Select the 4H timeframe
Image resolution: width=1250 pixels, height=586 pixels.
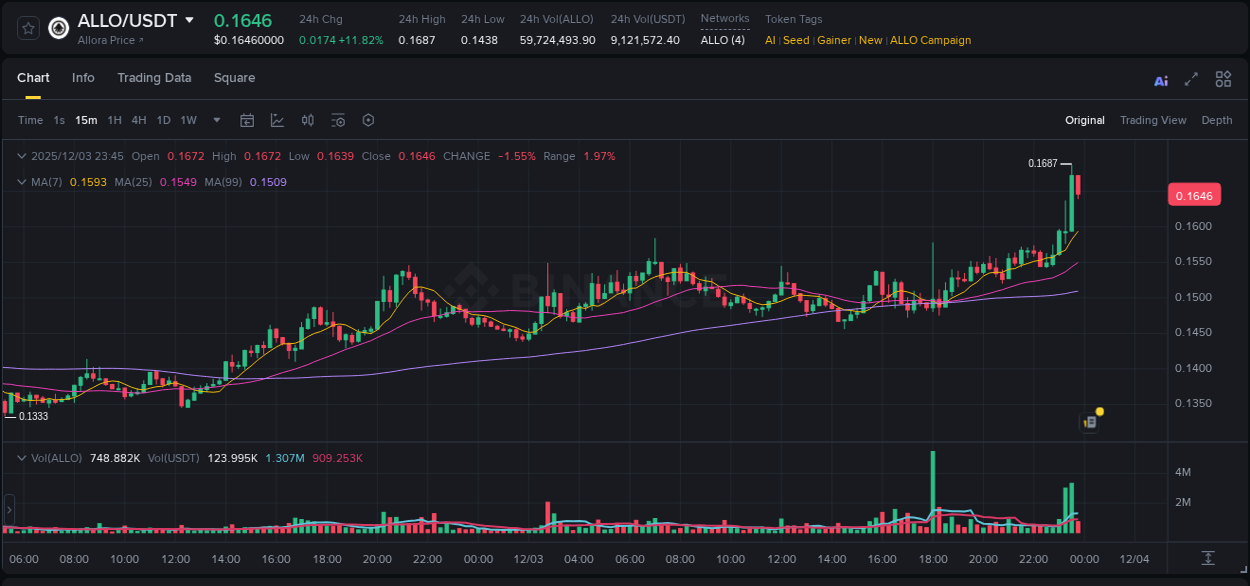click(137, 120)
